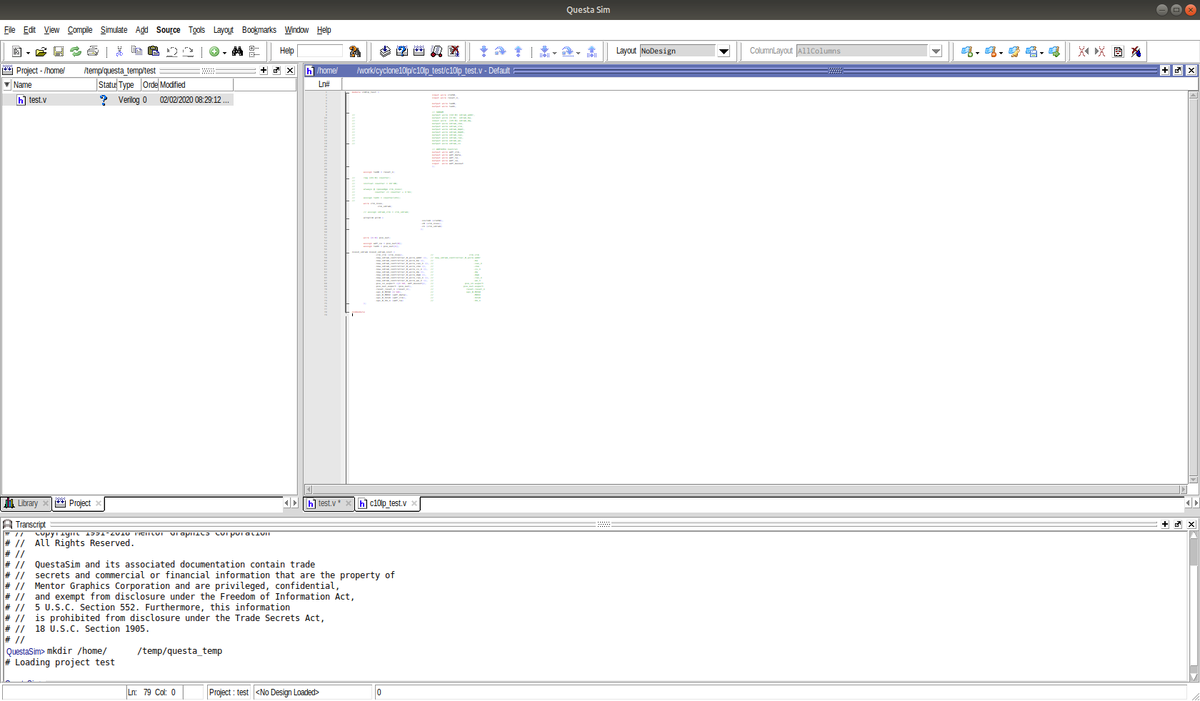This screenshot has width=1200, height=701.
Task: Click the fifth bookmark toolbar icon with green arrow
Action: tap(1053, 51)
